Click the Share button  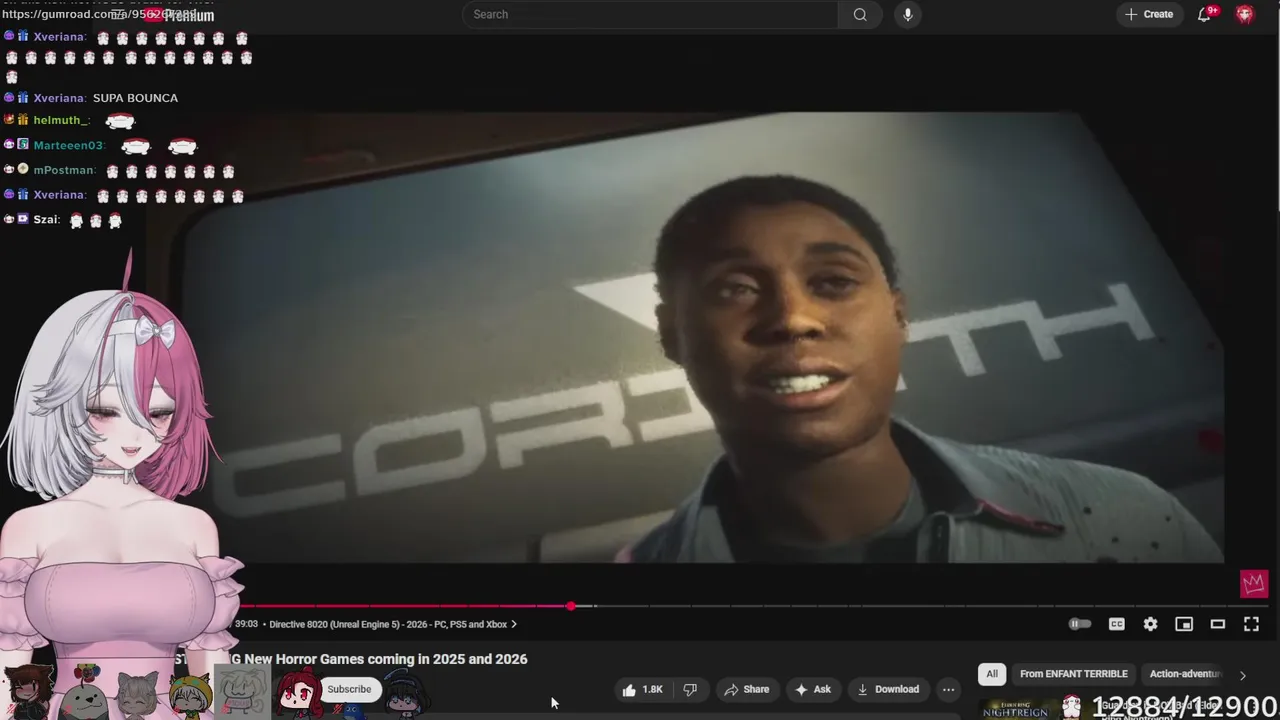747,689
